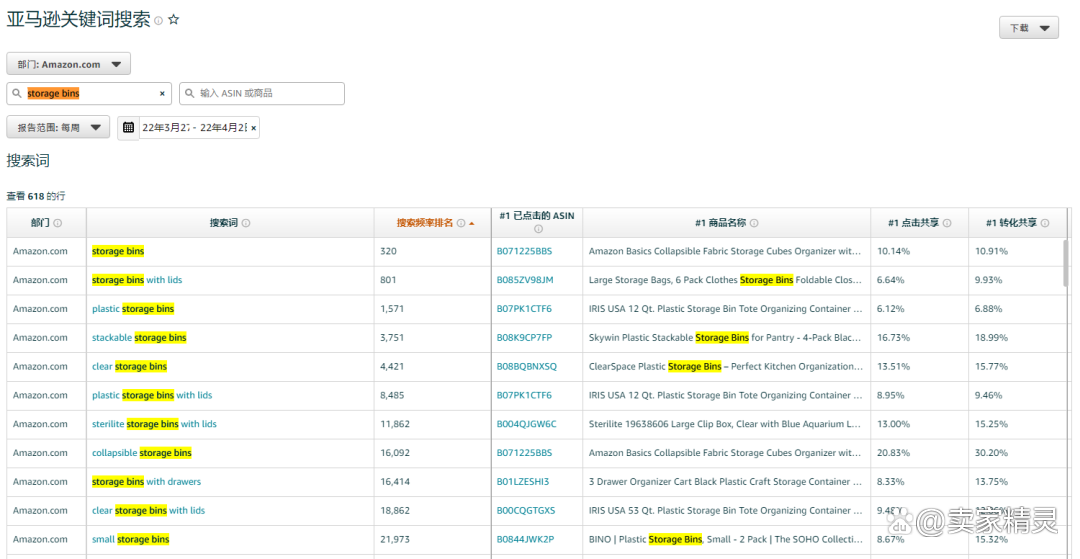Click the #1 转化共享 column header
This screenshot has width=1080, height=559.
(x=1017, y=223)
